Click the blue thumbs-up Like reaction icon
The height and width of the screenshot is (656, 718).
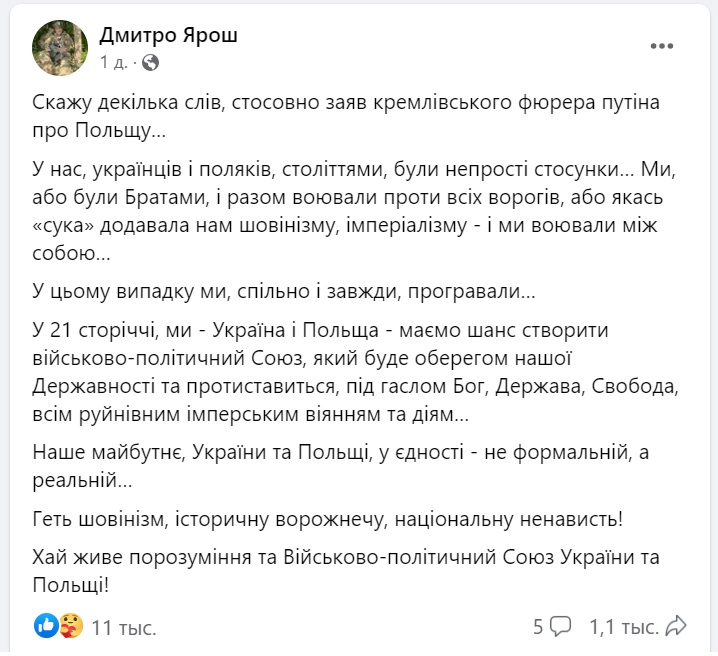pyautogui.click(x=46, y=625)
